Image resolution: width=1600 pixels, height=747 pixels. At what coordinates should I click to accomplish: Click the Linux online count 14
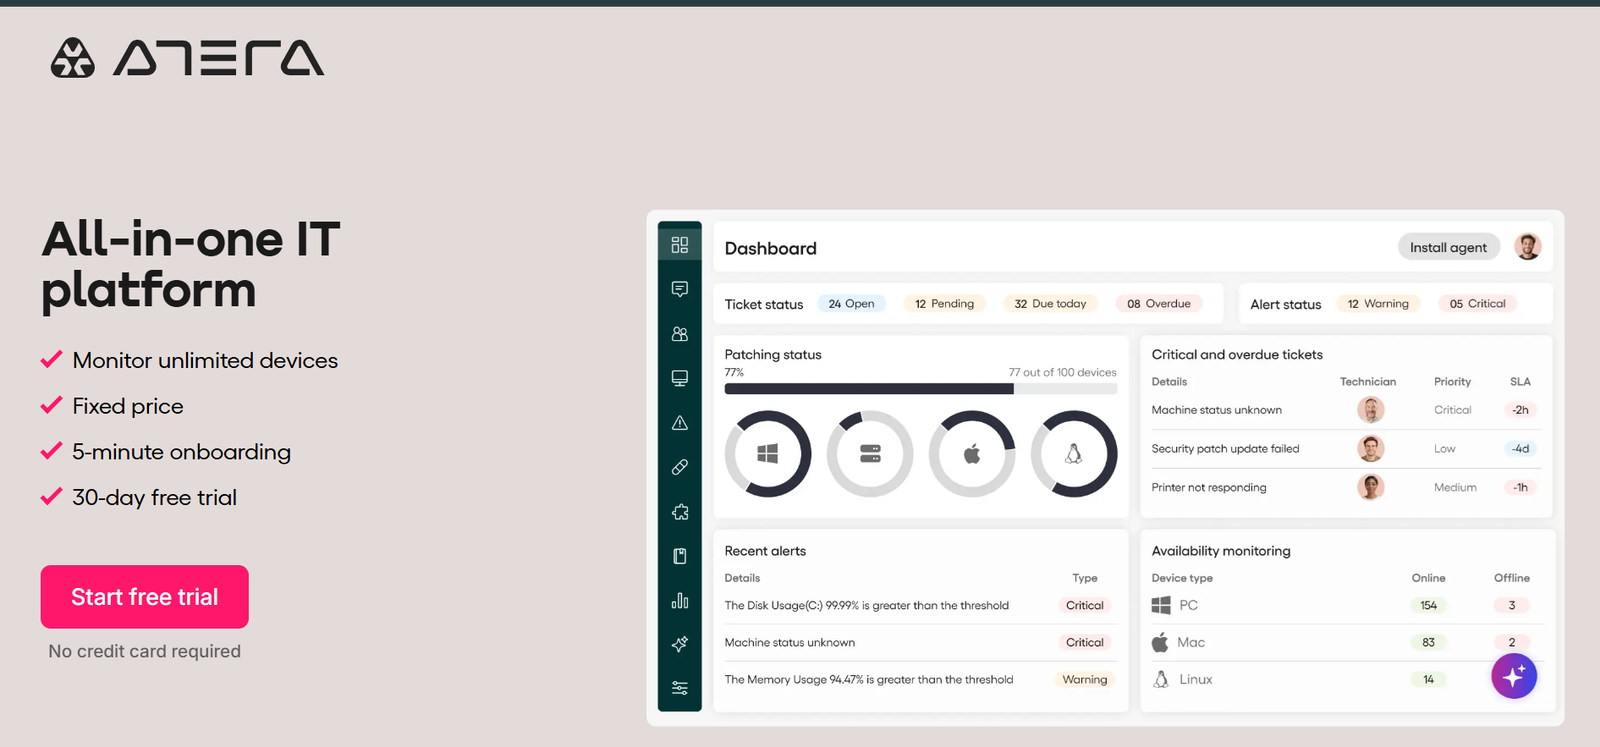click(1428, 679)
